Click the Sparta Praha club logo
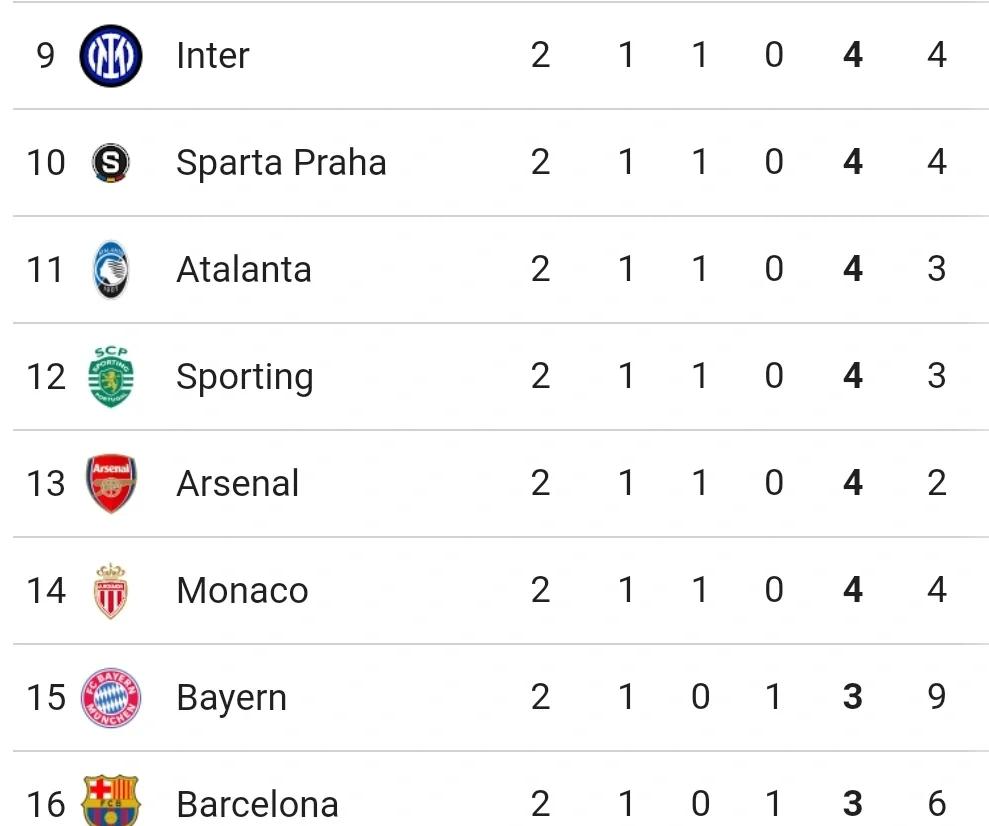Viewport: 989px width, 826px height. (x=111, y=162)
